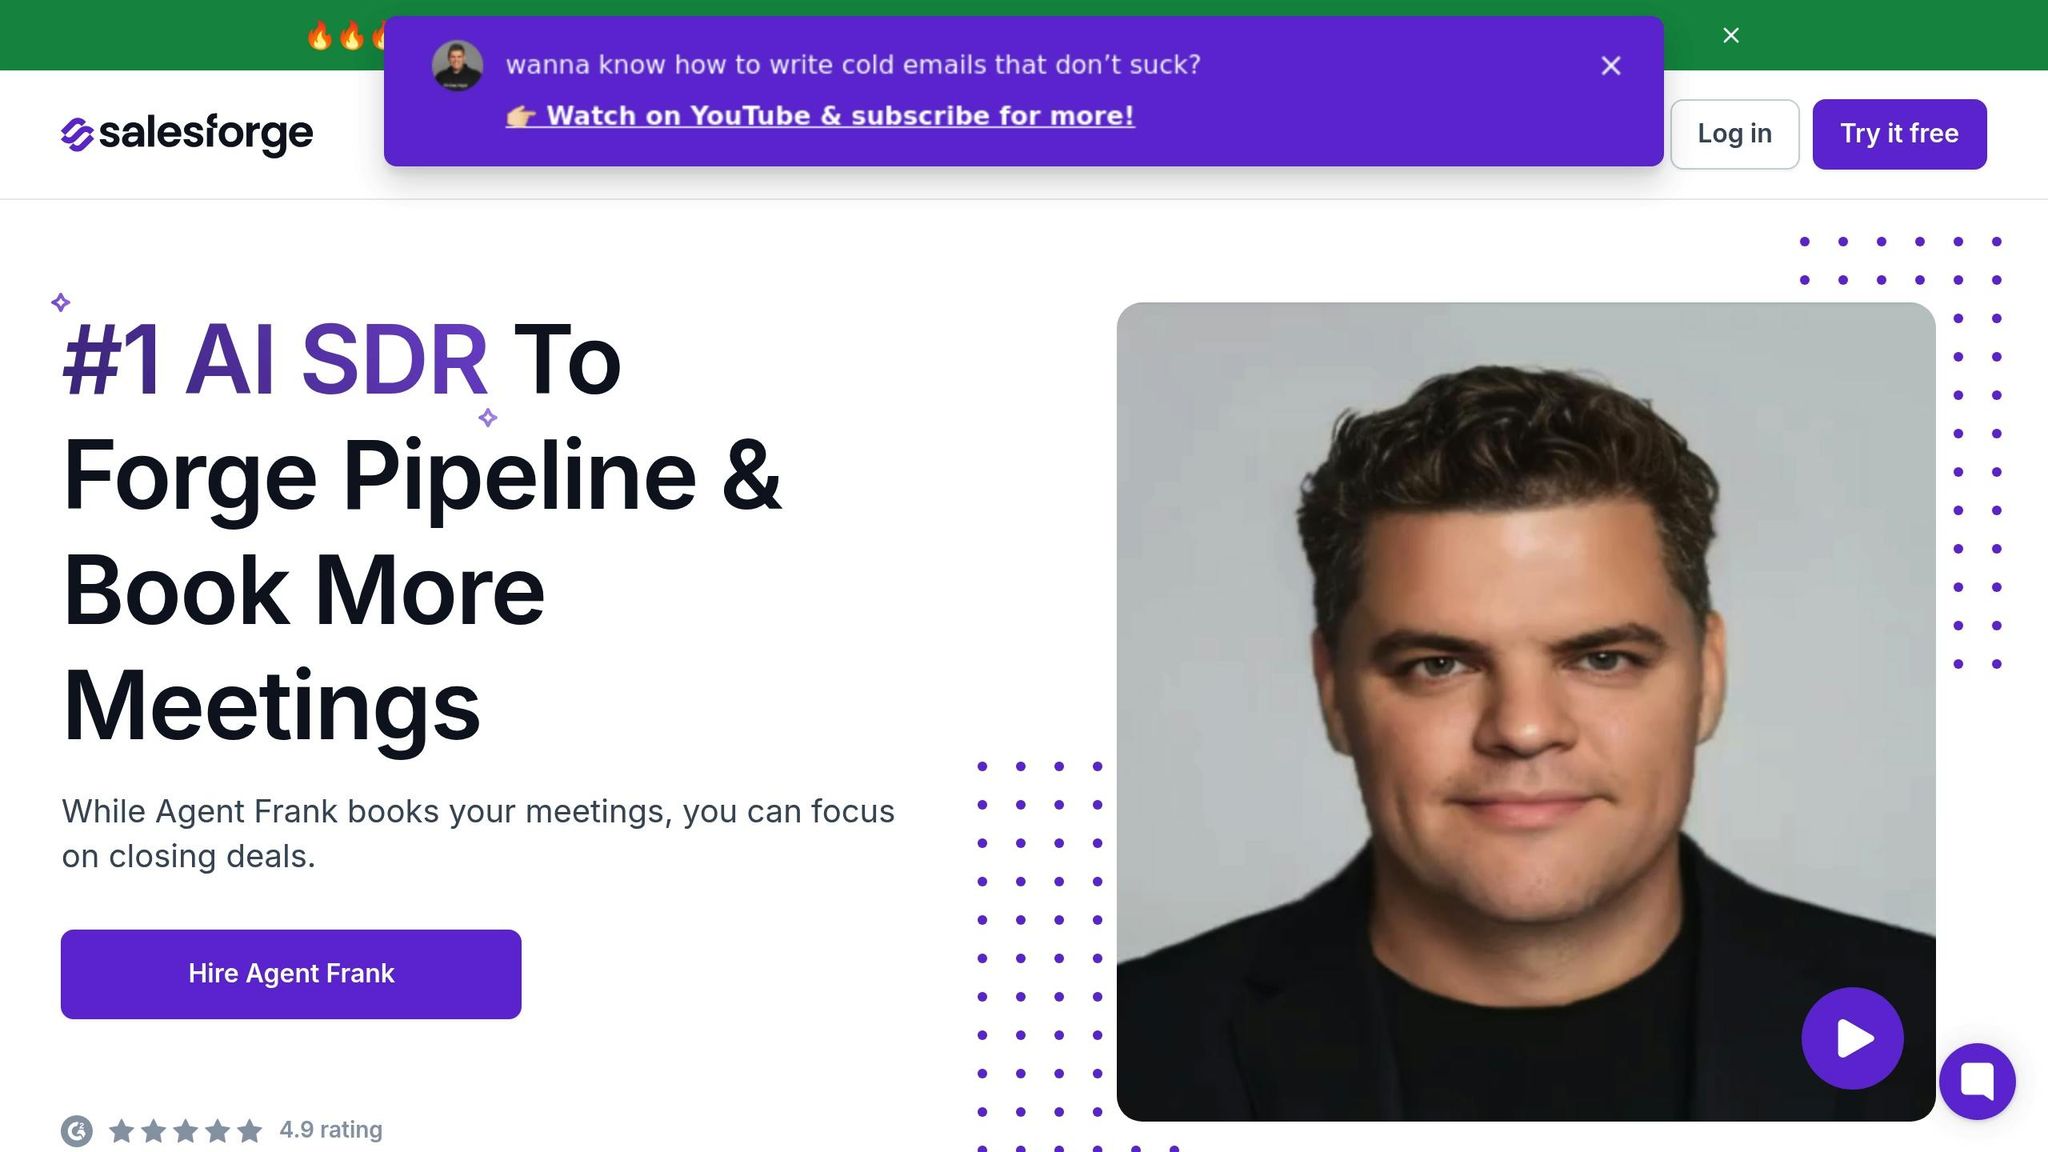2048x1152 pixels.
Task: Click the G2 rating badge icon
Action: coord(77,1131)
